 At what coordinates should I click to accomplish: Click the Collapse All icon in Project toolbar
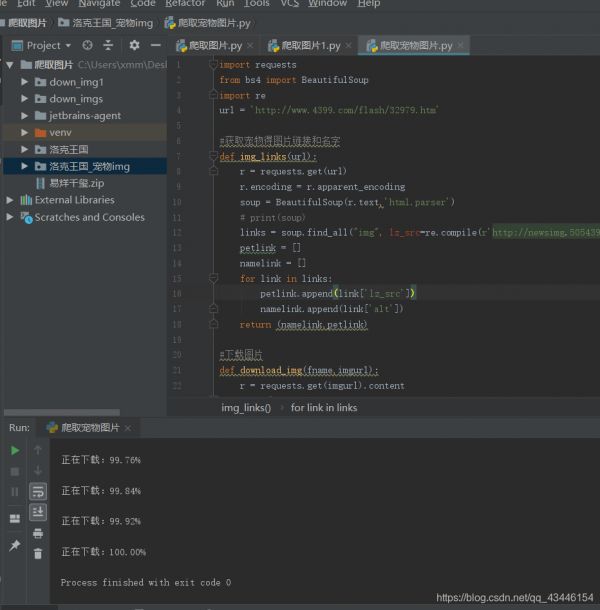click(x=108, y=46)
